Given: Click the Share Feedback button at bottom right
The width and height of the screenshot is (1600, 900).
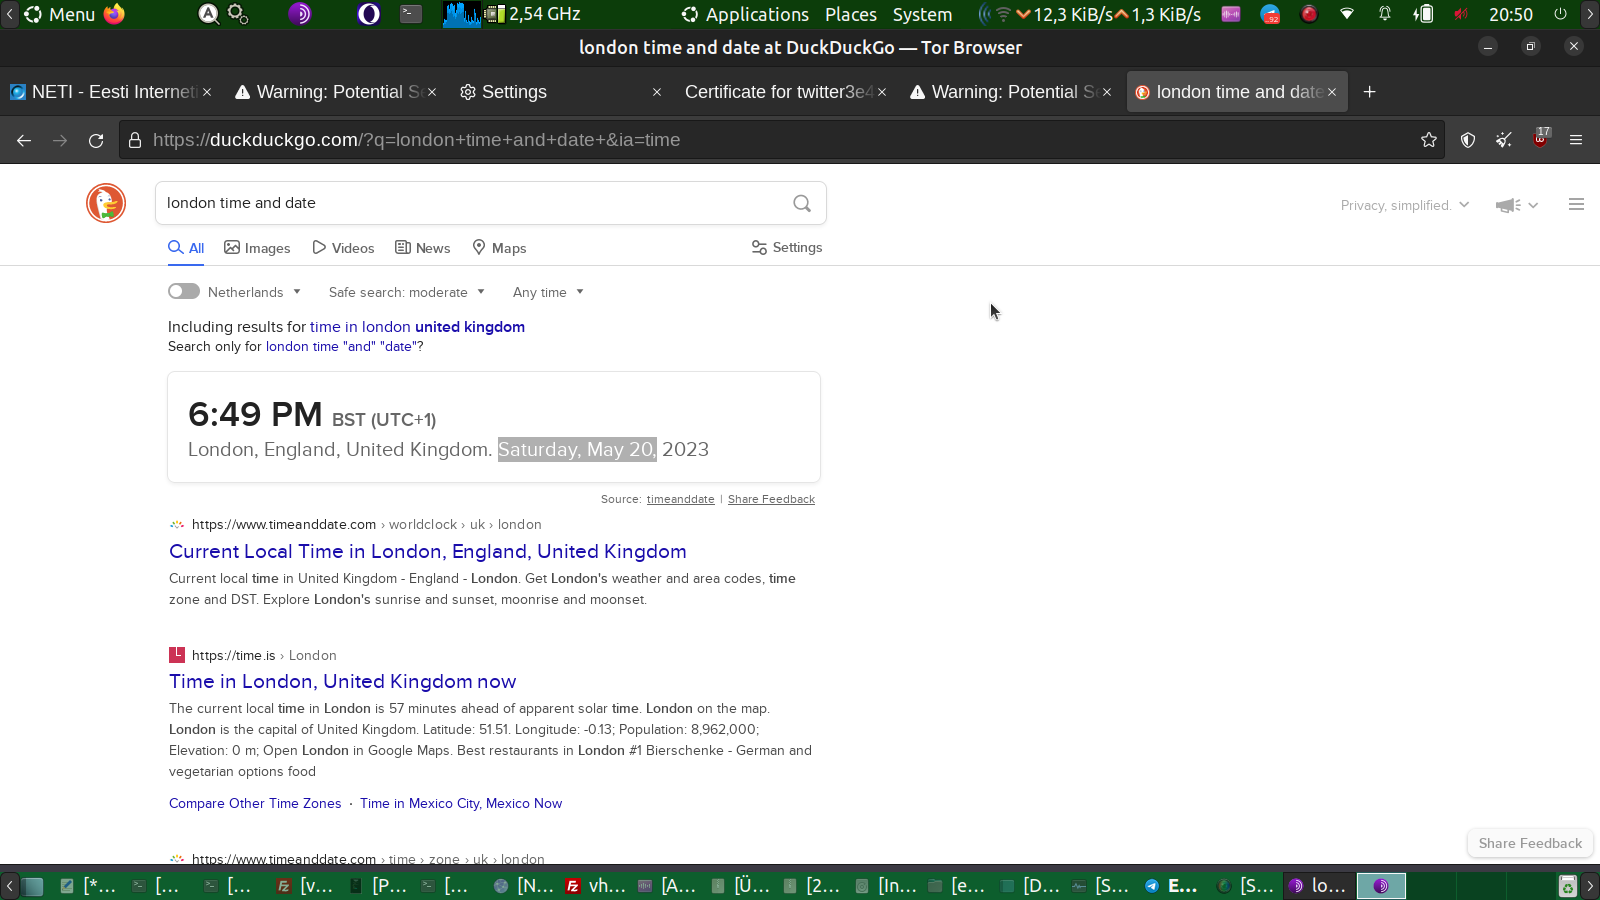Looking at the screenshot, I should coord(1529,843).
